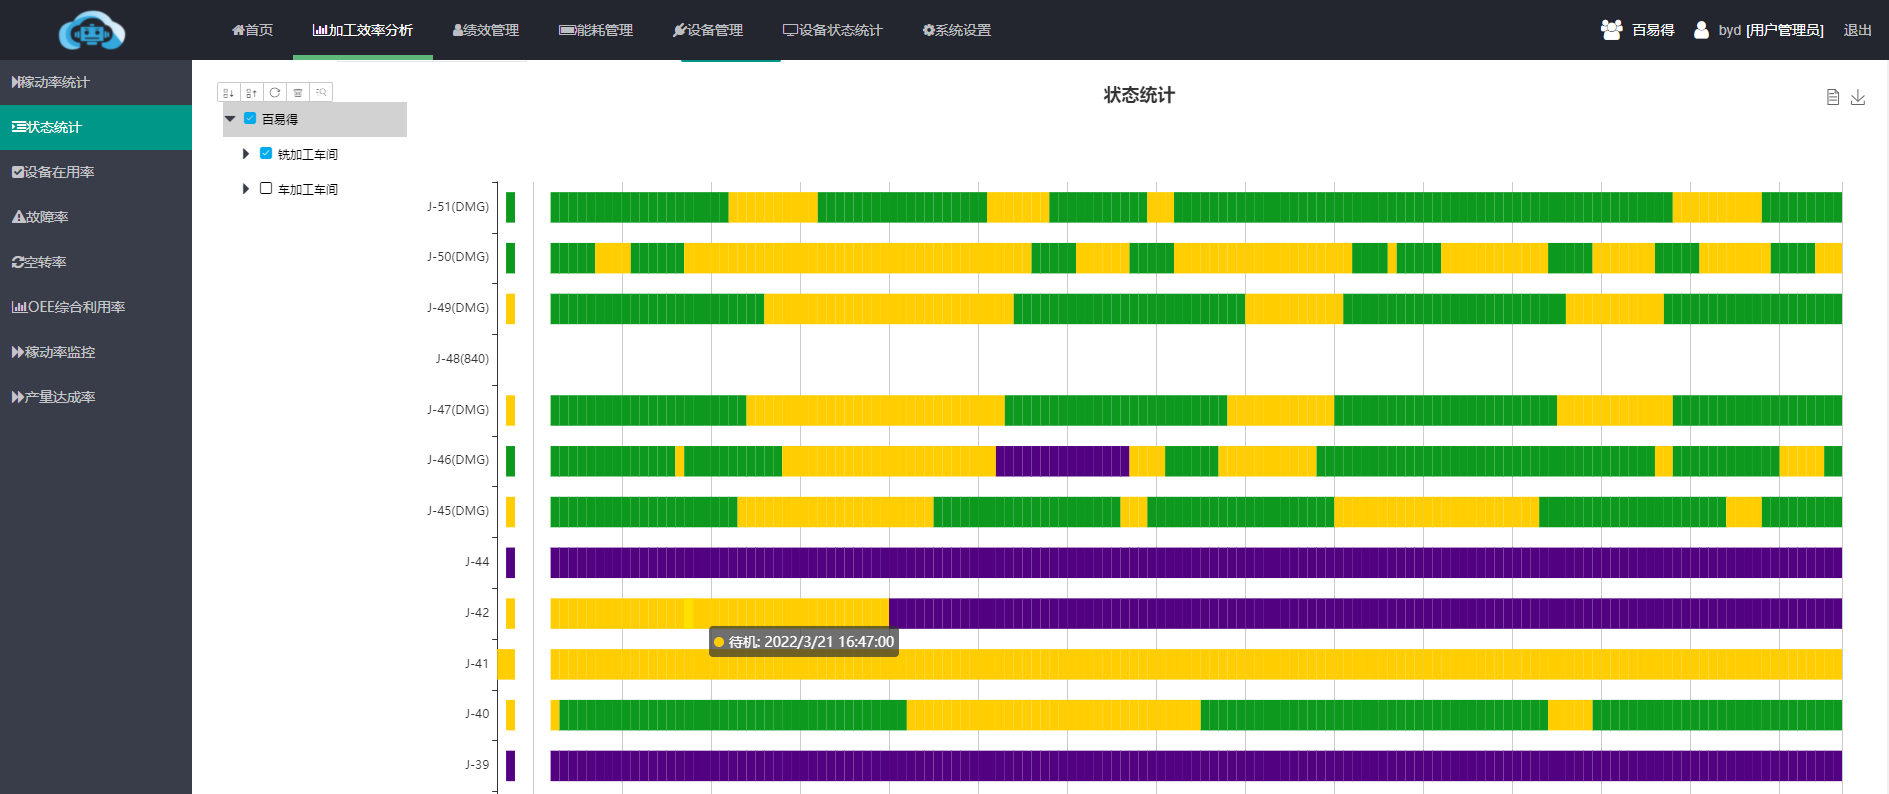Click the collapse-all tree icon
Screen dimensions: 1889x794
(x=251, y=93)
